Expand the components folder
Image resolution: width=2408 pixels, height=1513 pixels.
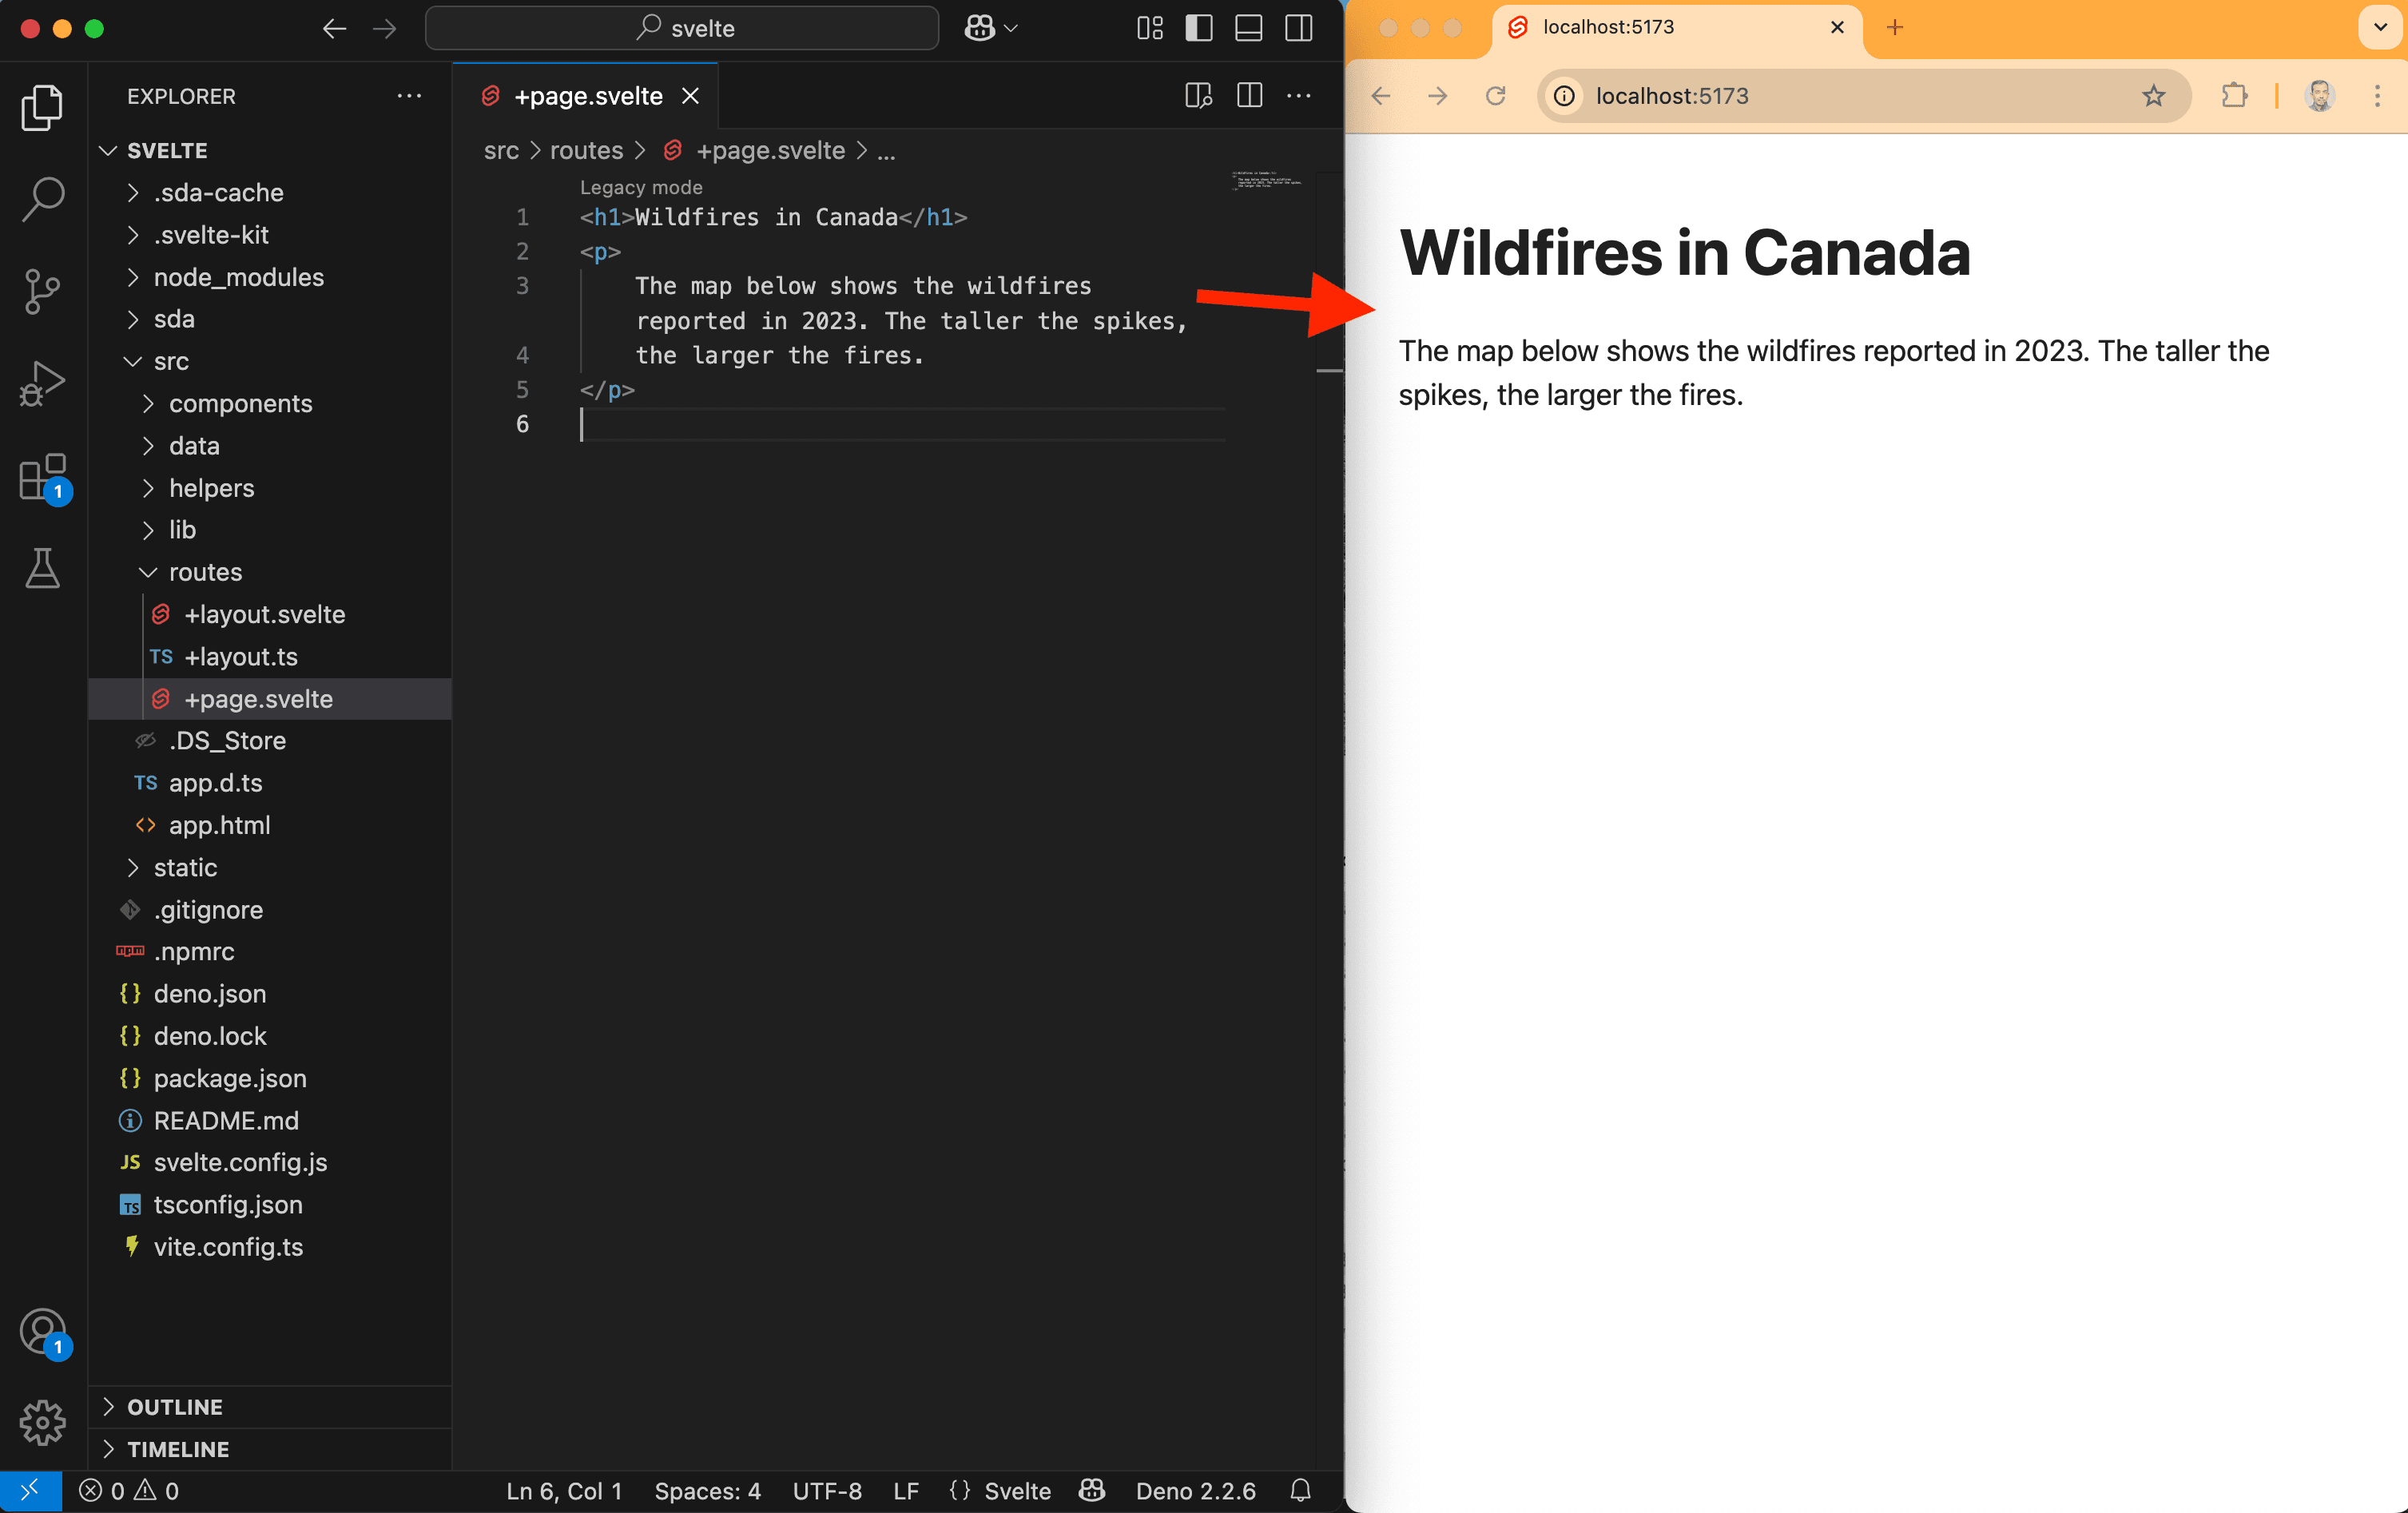(241, 403)
